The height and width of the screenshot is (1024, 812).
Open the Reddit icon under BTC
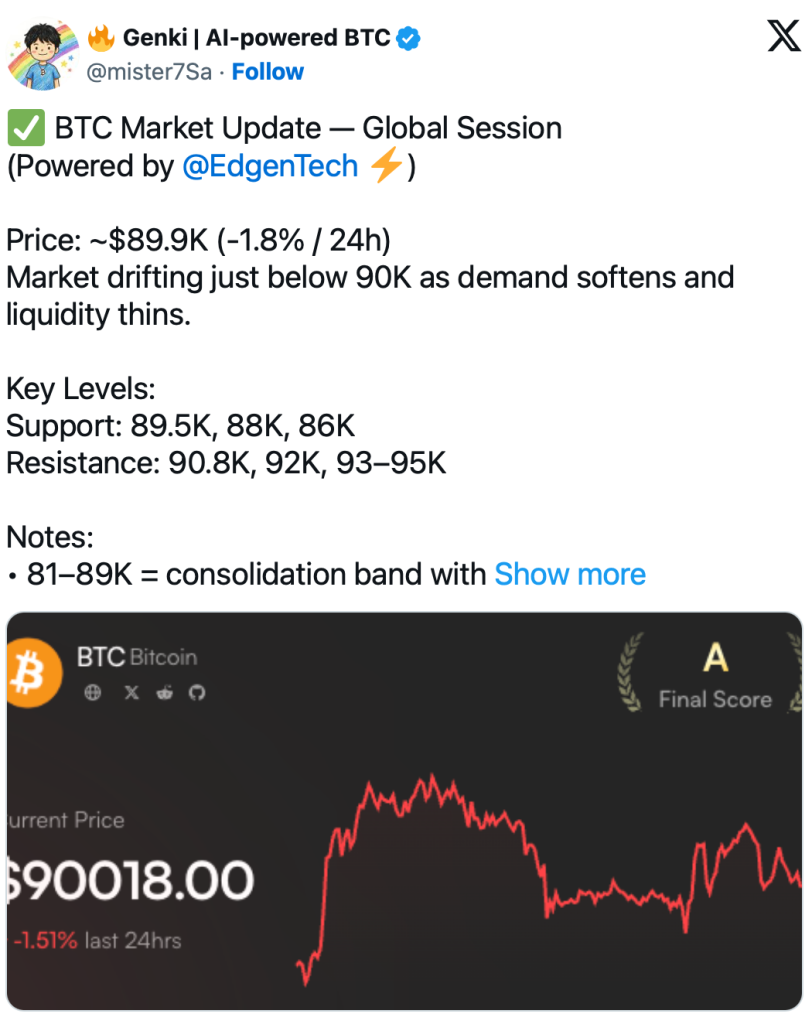click(164, 692)
